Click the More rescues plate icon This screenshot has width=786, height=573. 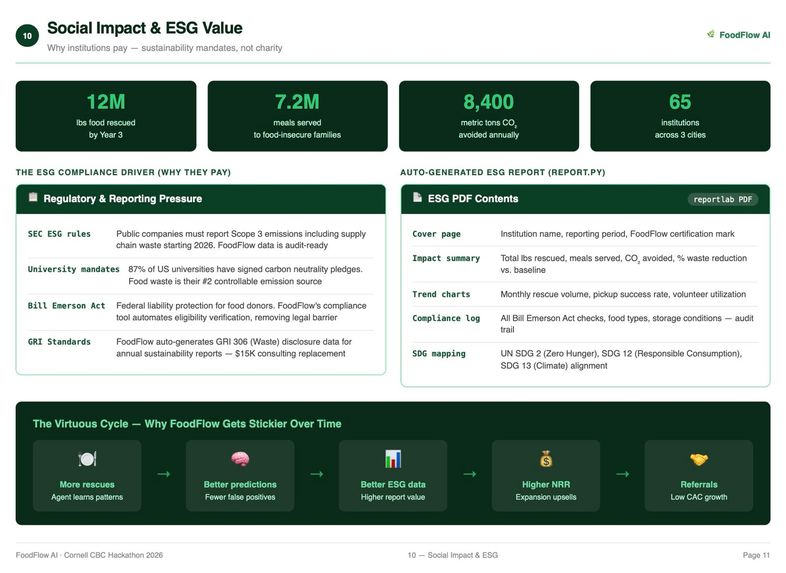(87, 458)
